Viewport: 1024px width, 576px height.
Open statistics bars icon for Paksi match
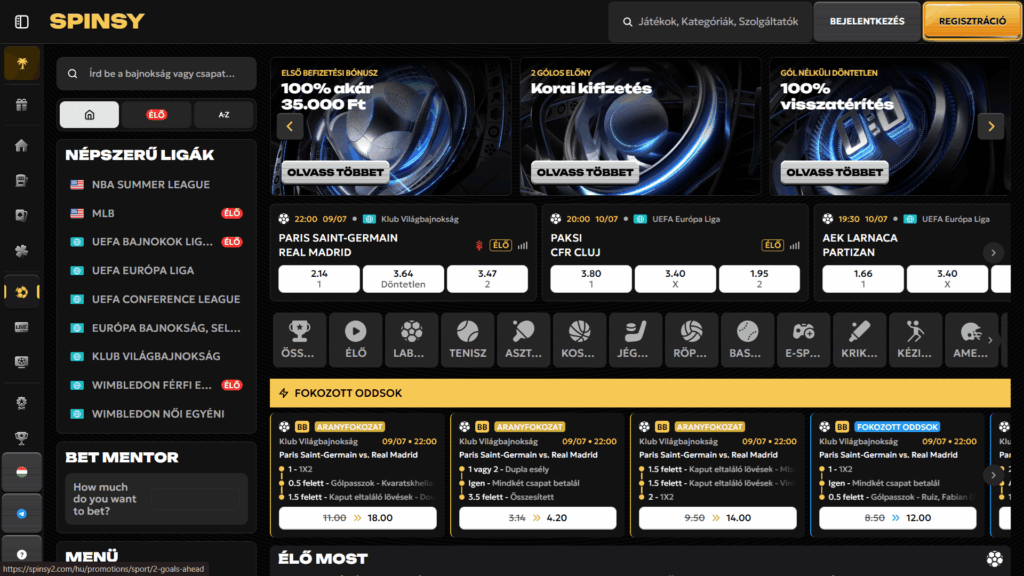coord(794,246)
